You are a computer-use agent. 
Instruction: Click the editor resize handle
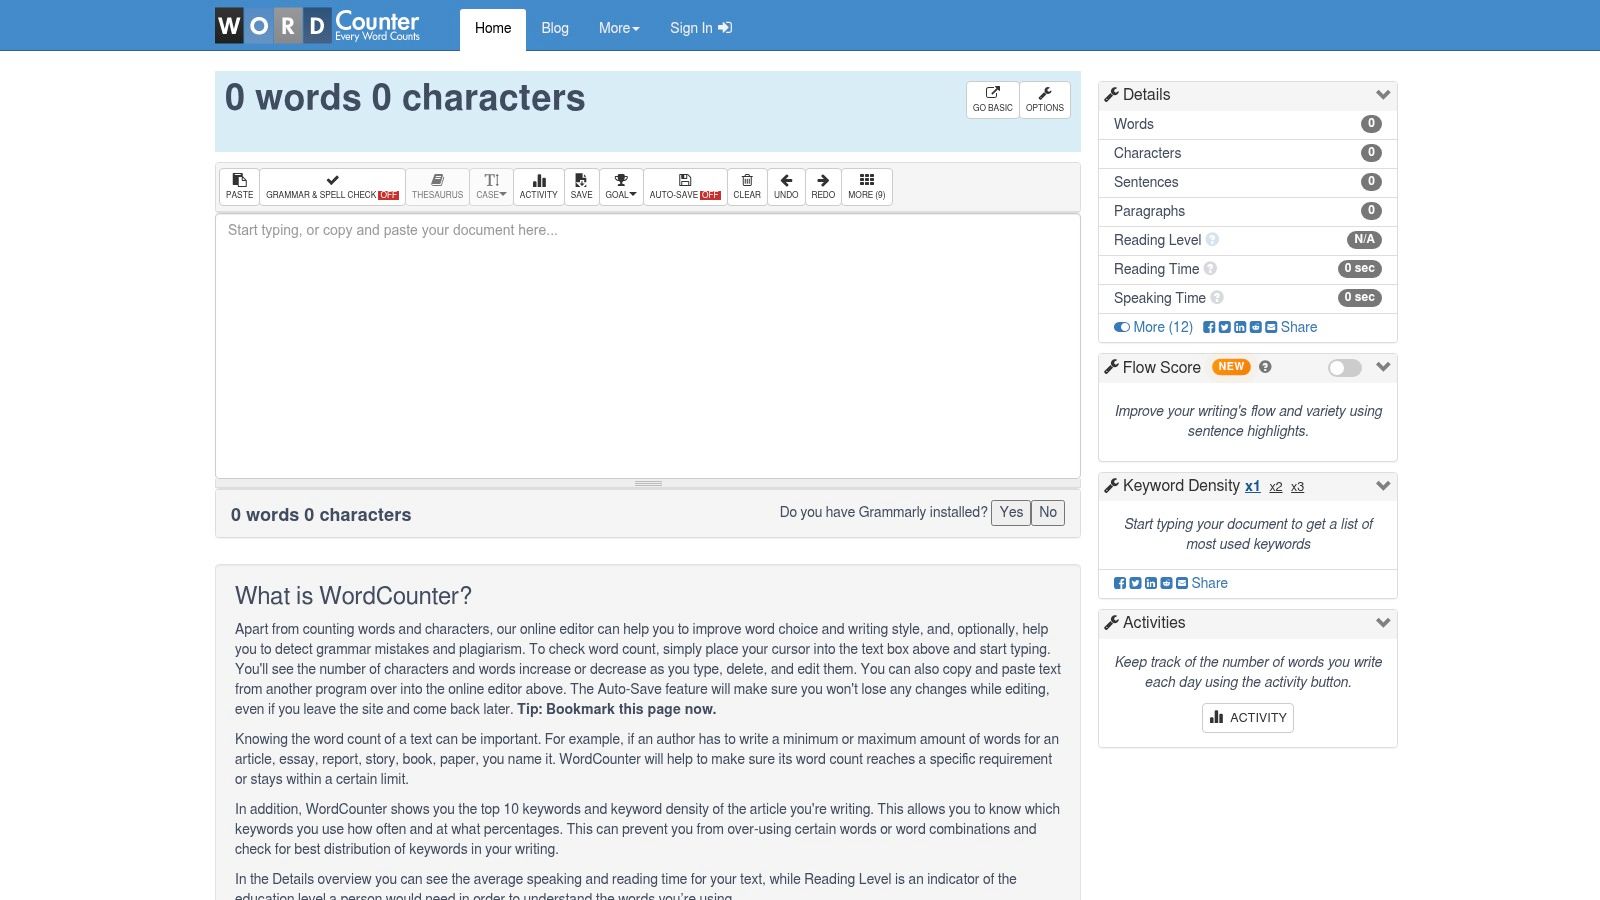[x=648, y=484]
